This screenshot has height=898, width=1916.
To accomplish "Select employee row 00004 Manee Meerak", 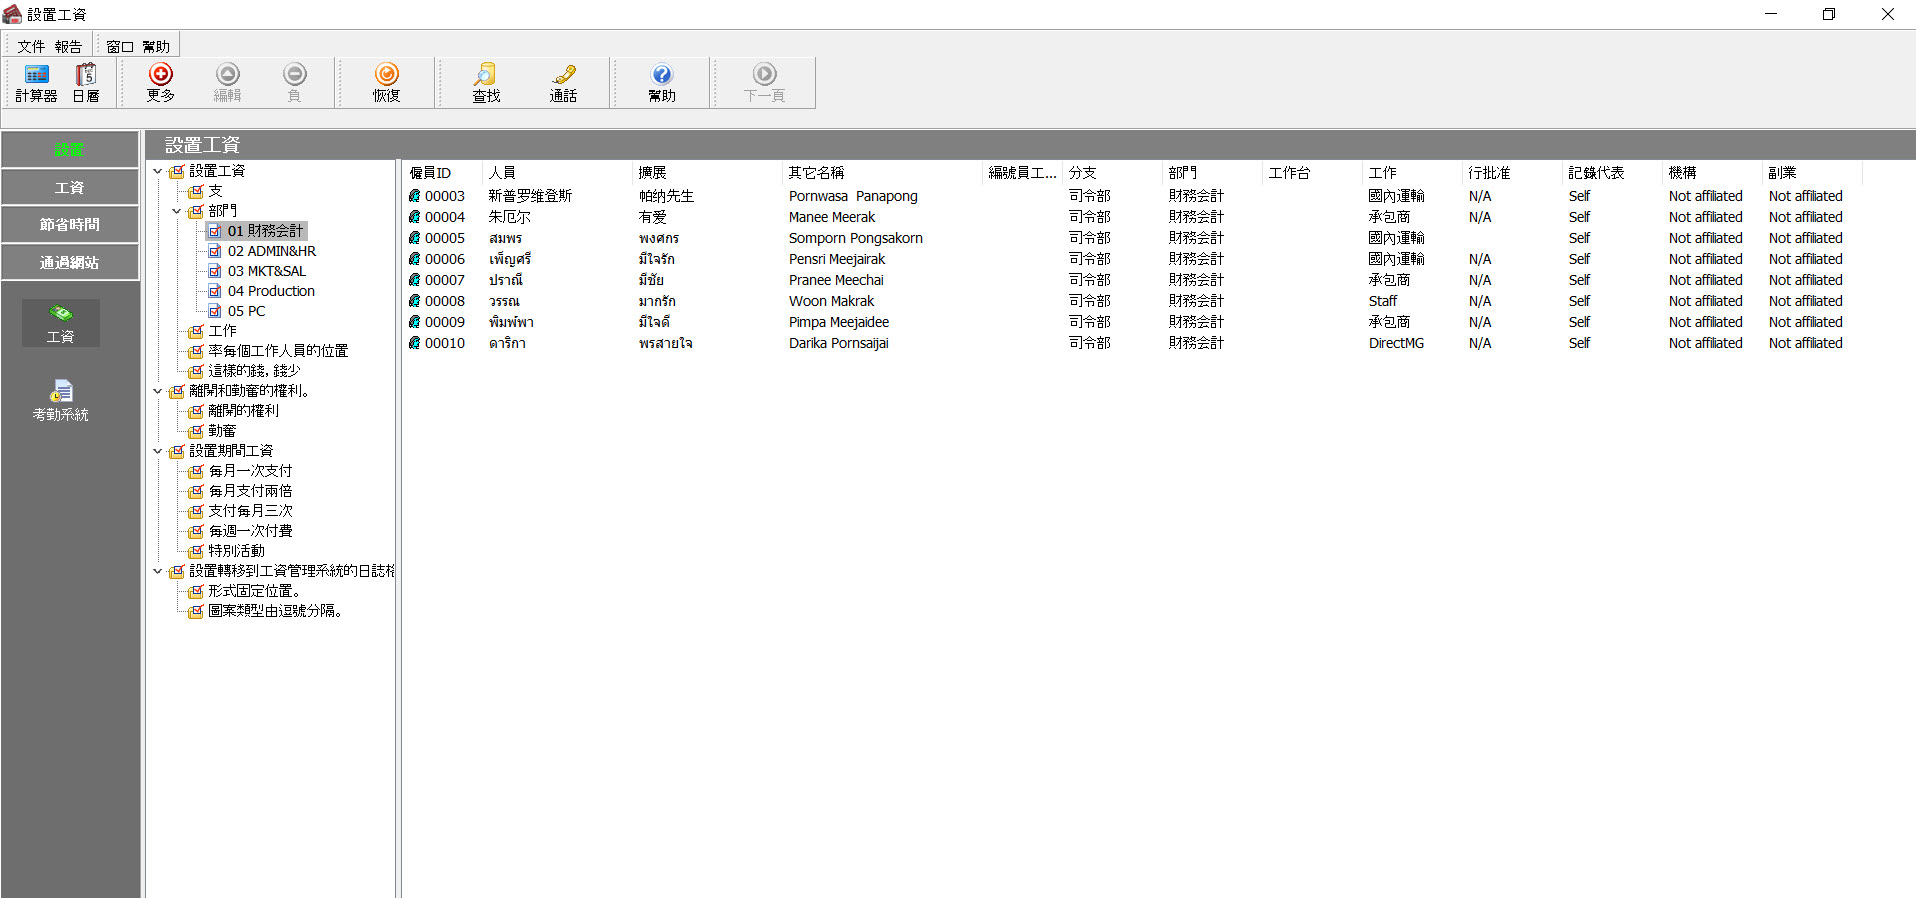I will [1132, 217].
